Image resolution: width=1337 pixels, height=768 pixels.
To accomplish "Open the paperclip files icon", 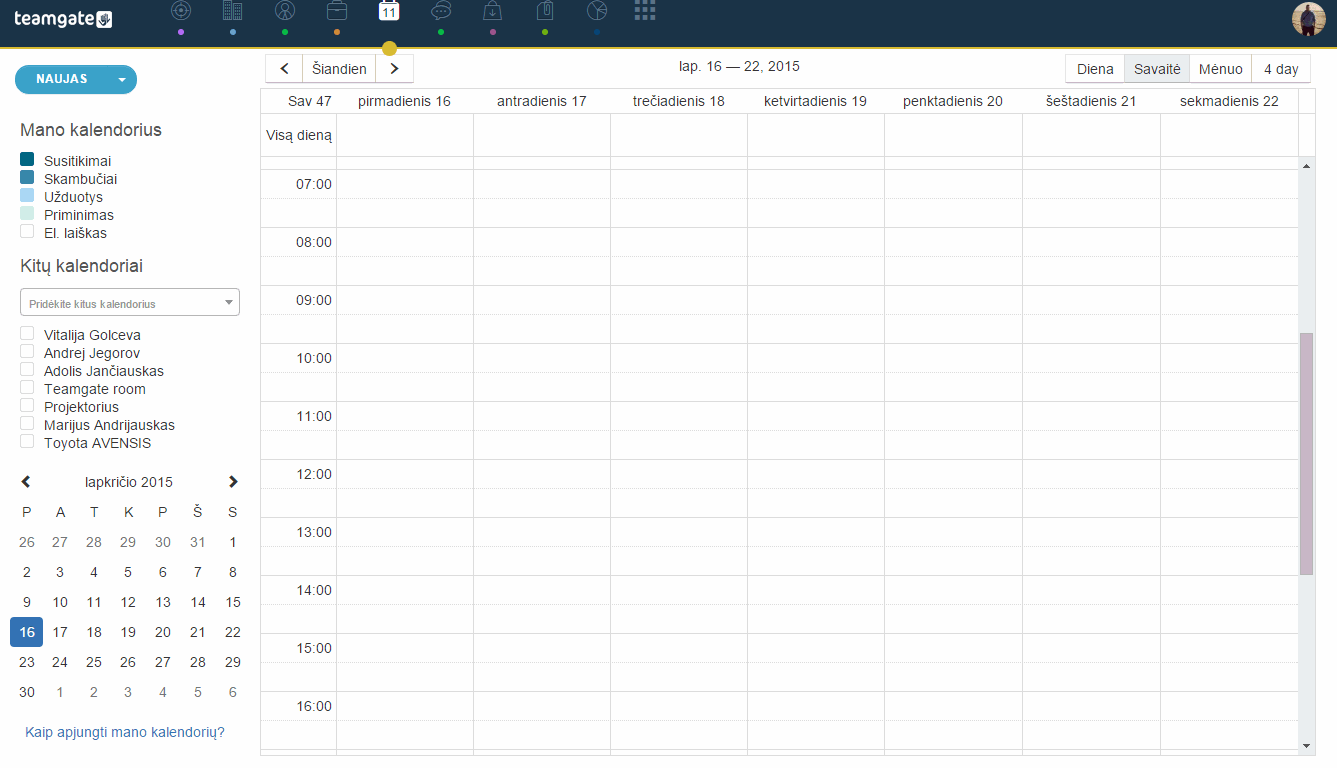I will (x=545, y=11).
